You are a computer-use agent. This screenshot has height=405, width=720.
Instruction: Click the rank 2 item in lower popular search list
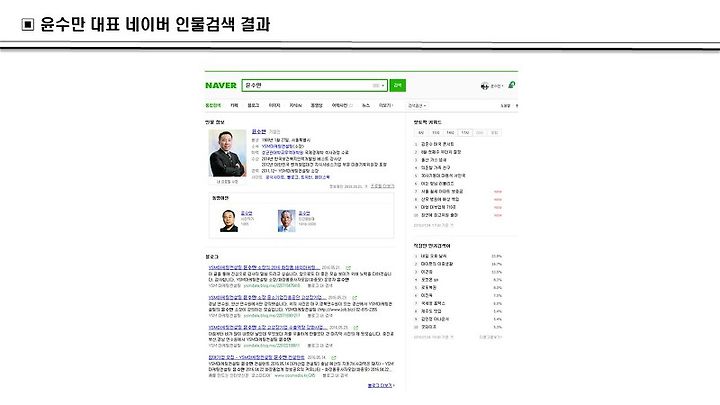[437, 264]
